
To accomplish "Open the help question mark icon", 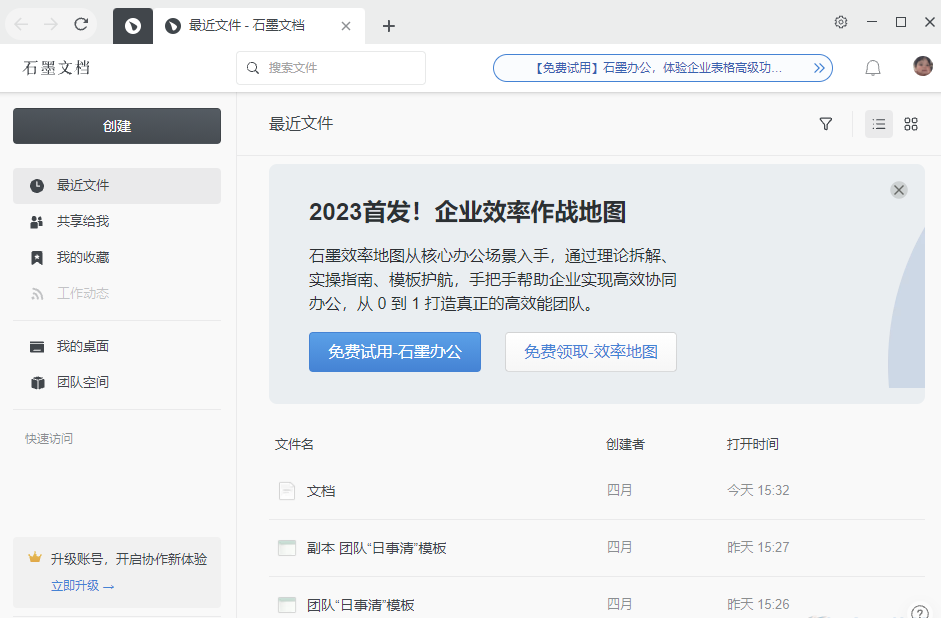I will (x=919, y=611).
